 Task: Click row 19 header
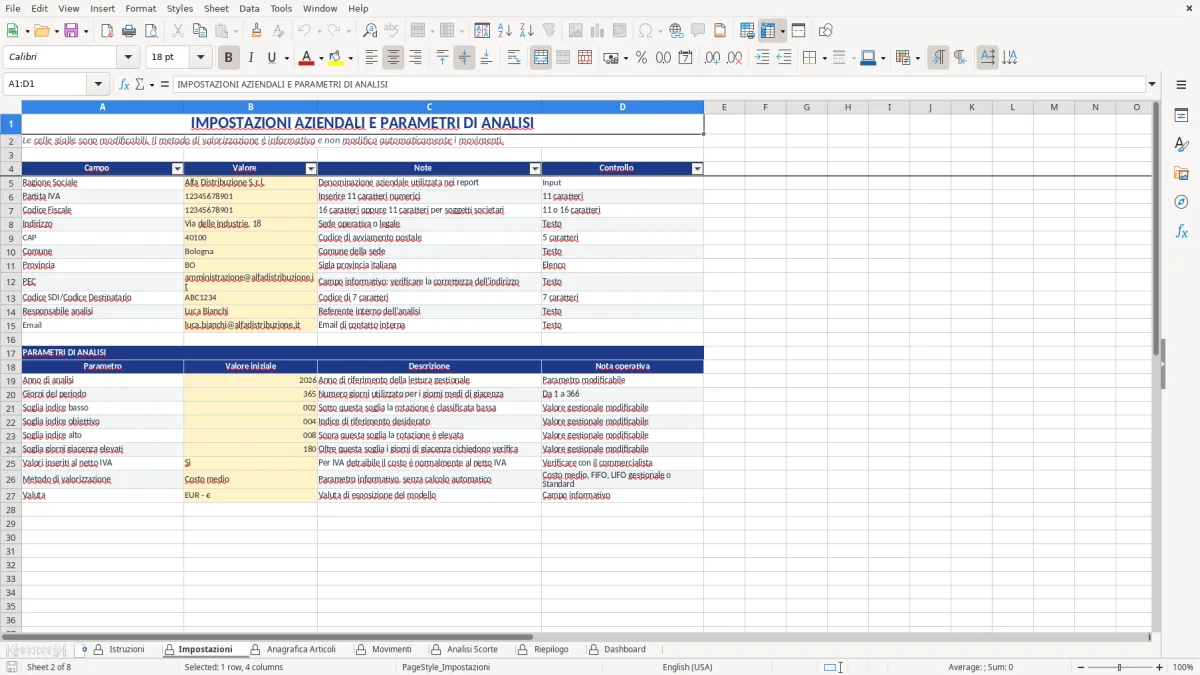[x=11, y=380]
